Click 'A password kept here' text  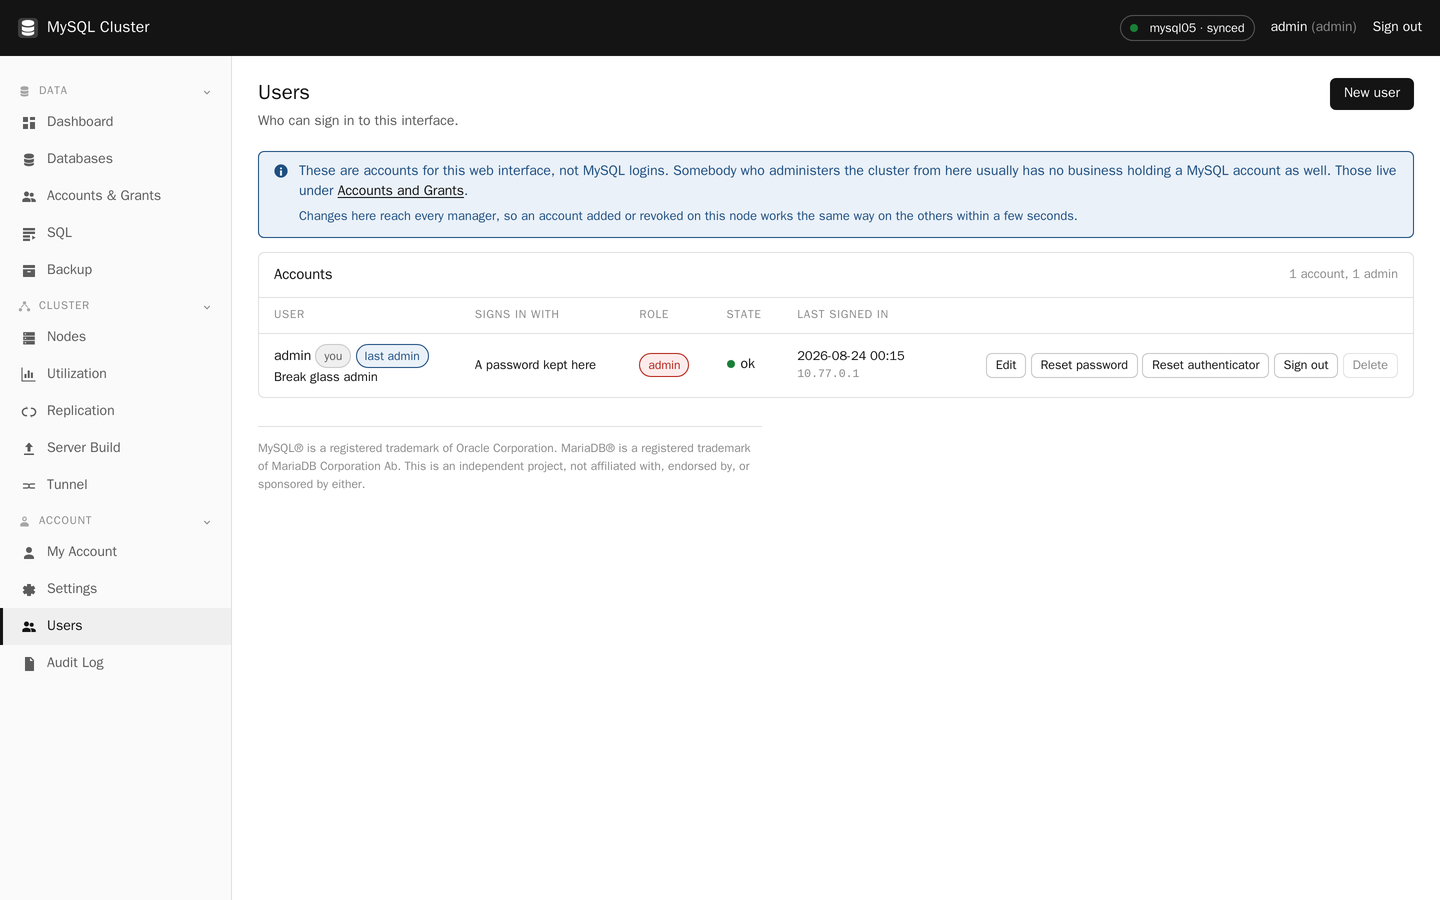pos(535,365)
